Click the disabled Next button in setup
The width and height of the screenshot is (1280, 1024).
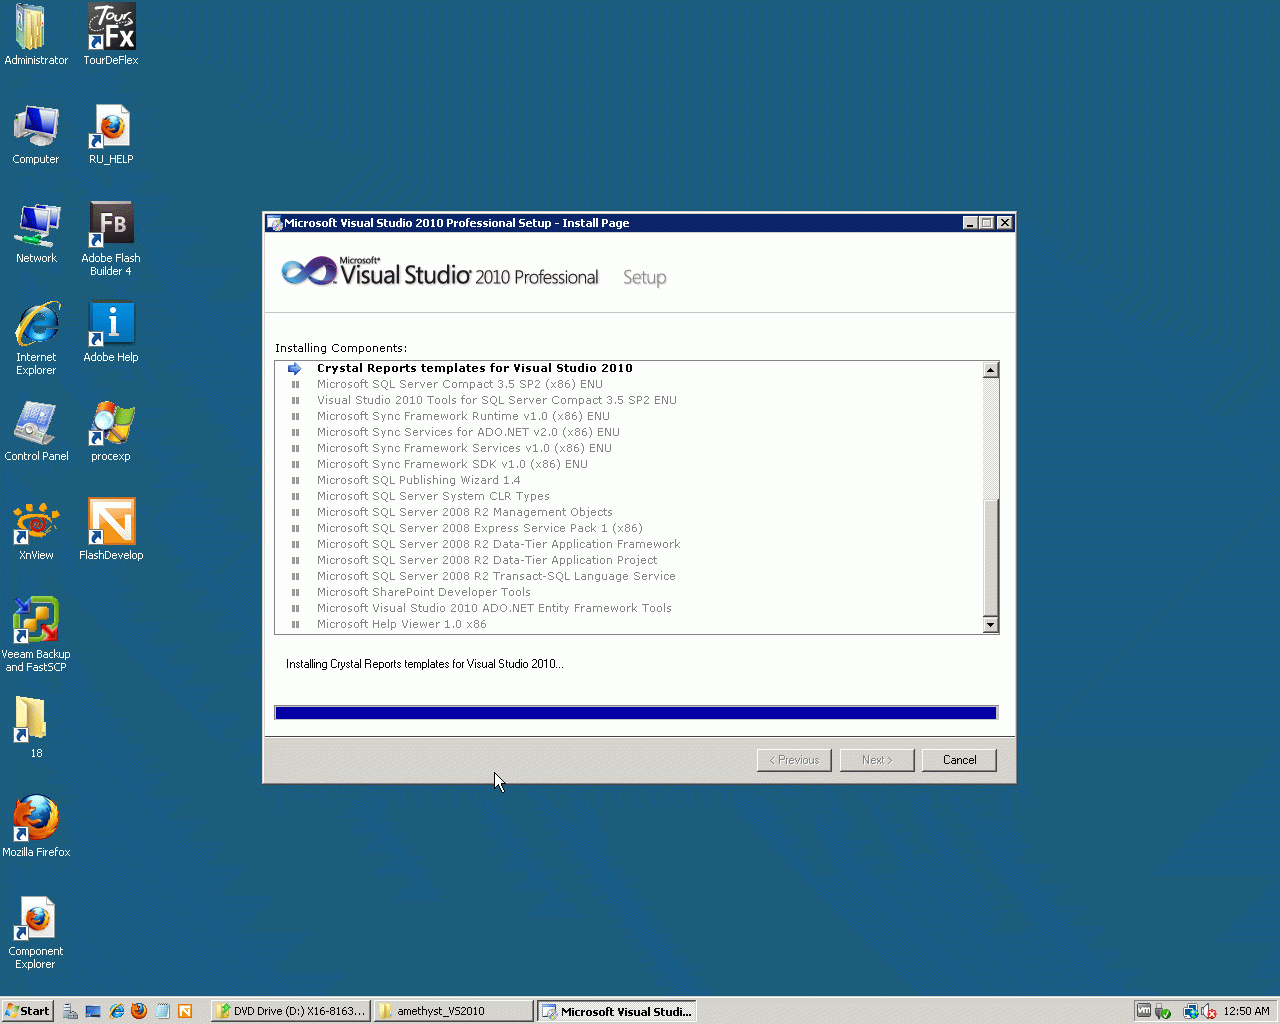[x=877, y=760]
